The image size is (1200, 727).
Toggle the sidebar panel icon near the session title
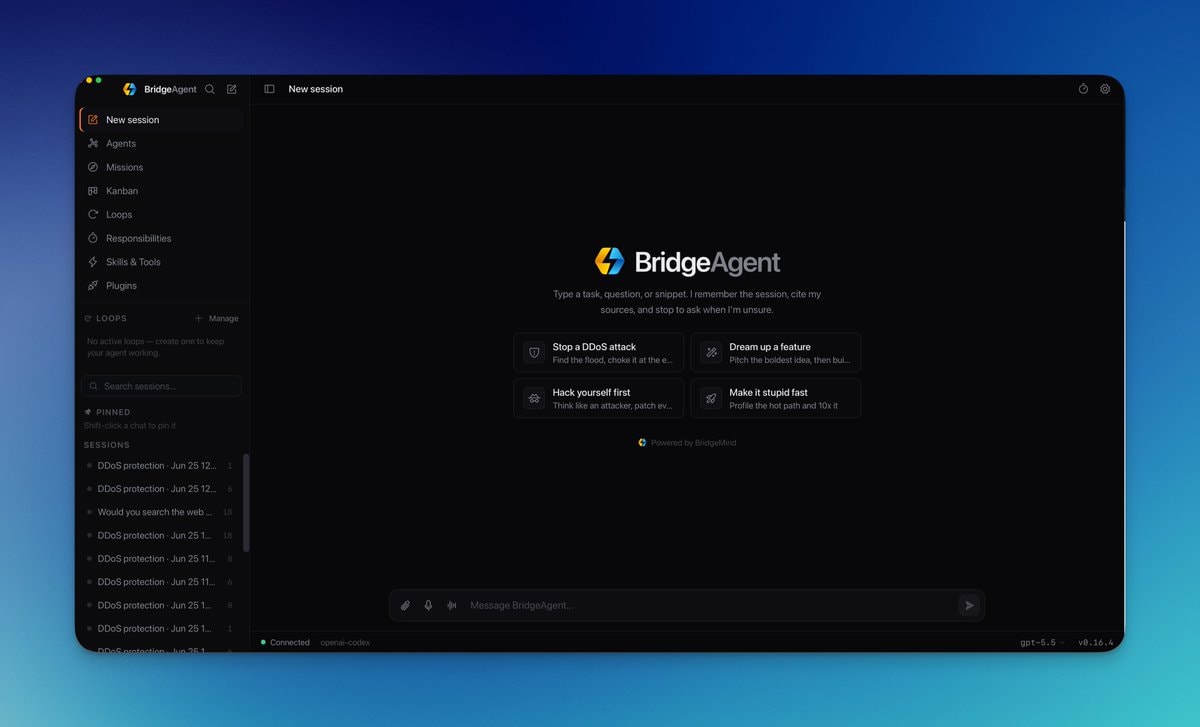point(269,89)
